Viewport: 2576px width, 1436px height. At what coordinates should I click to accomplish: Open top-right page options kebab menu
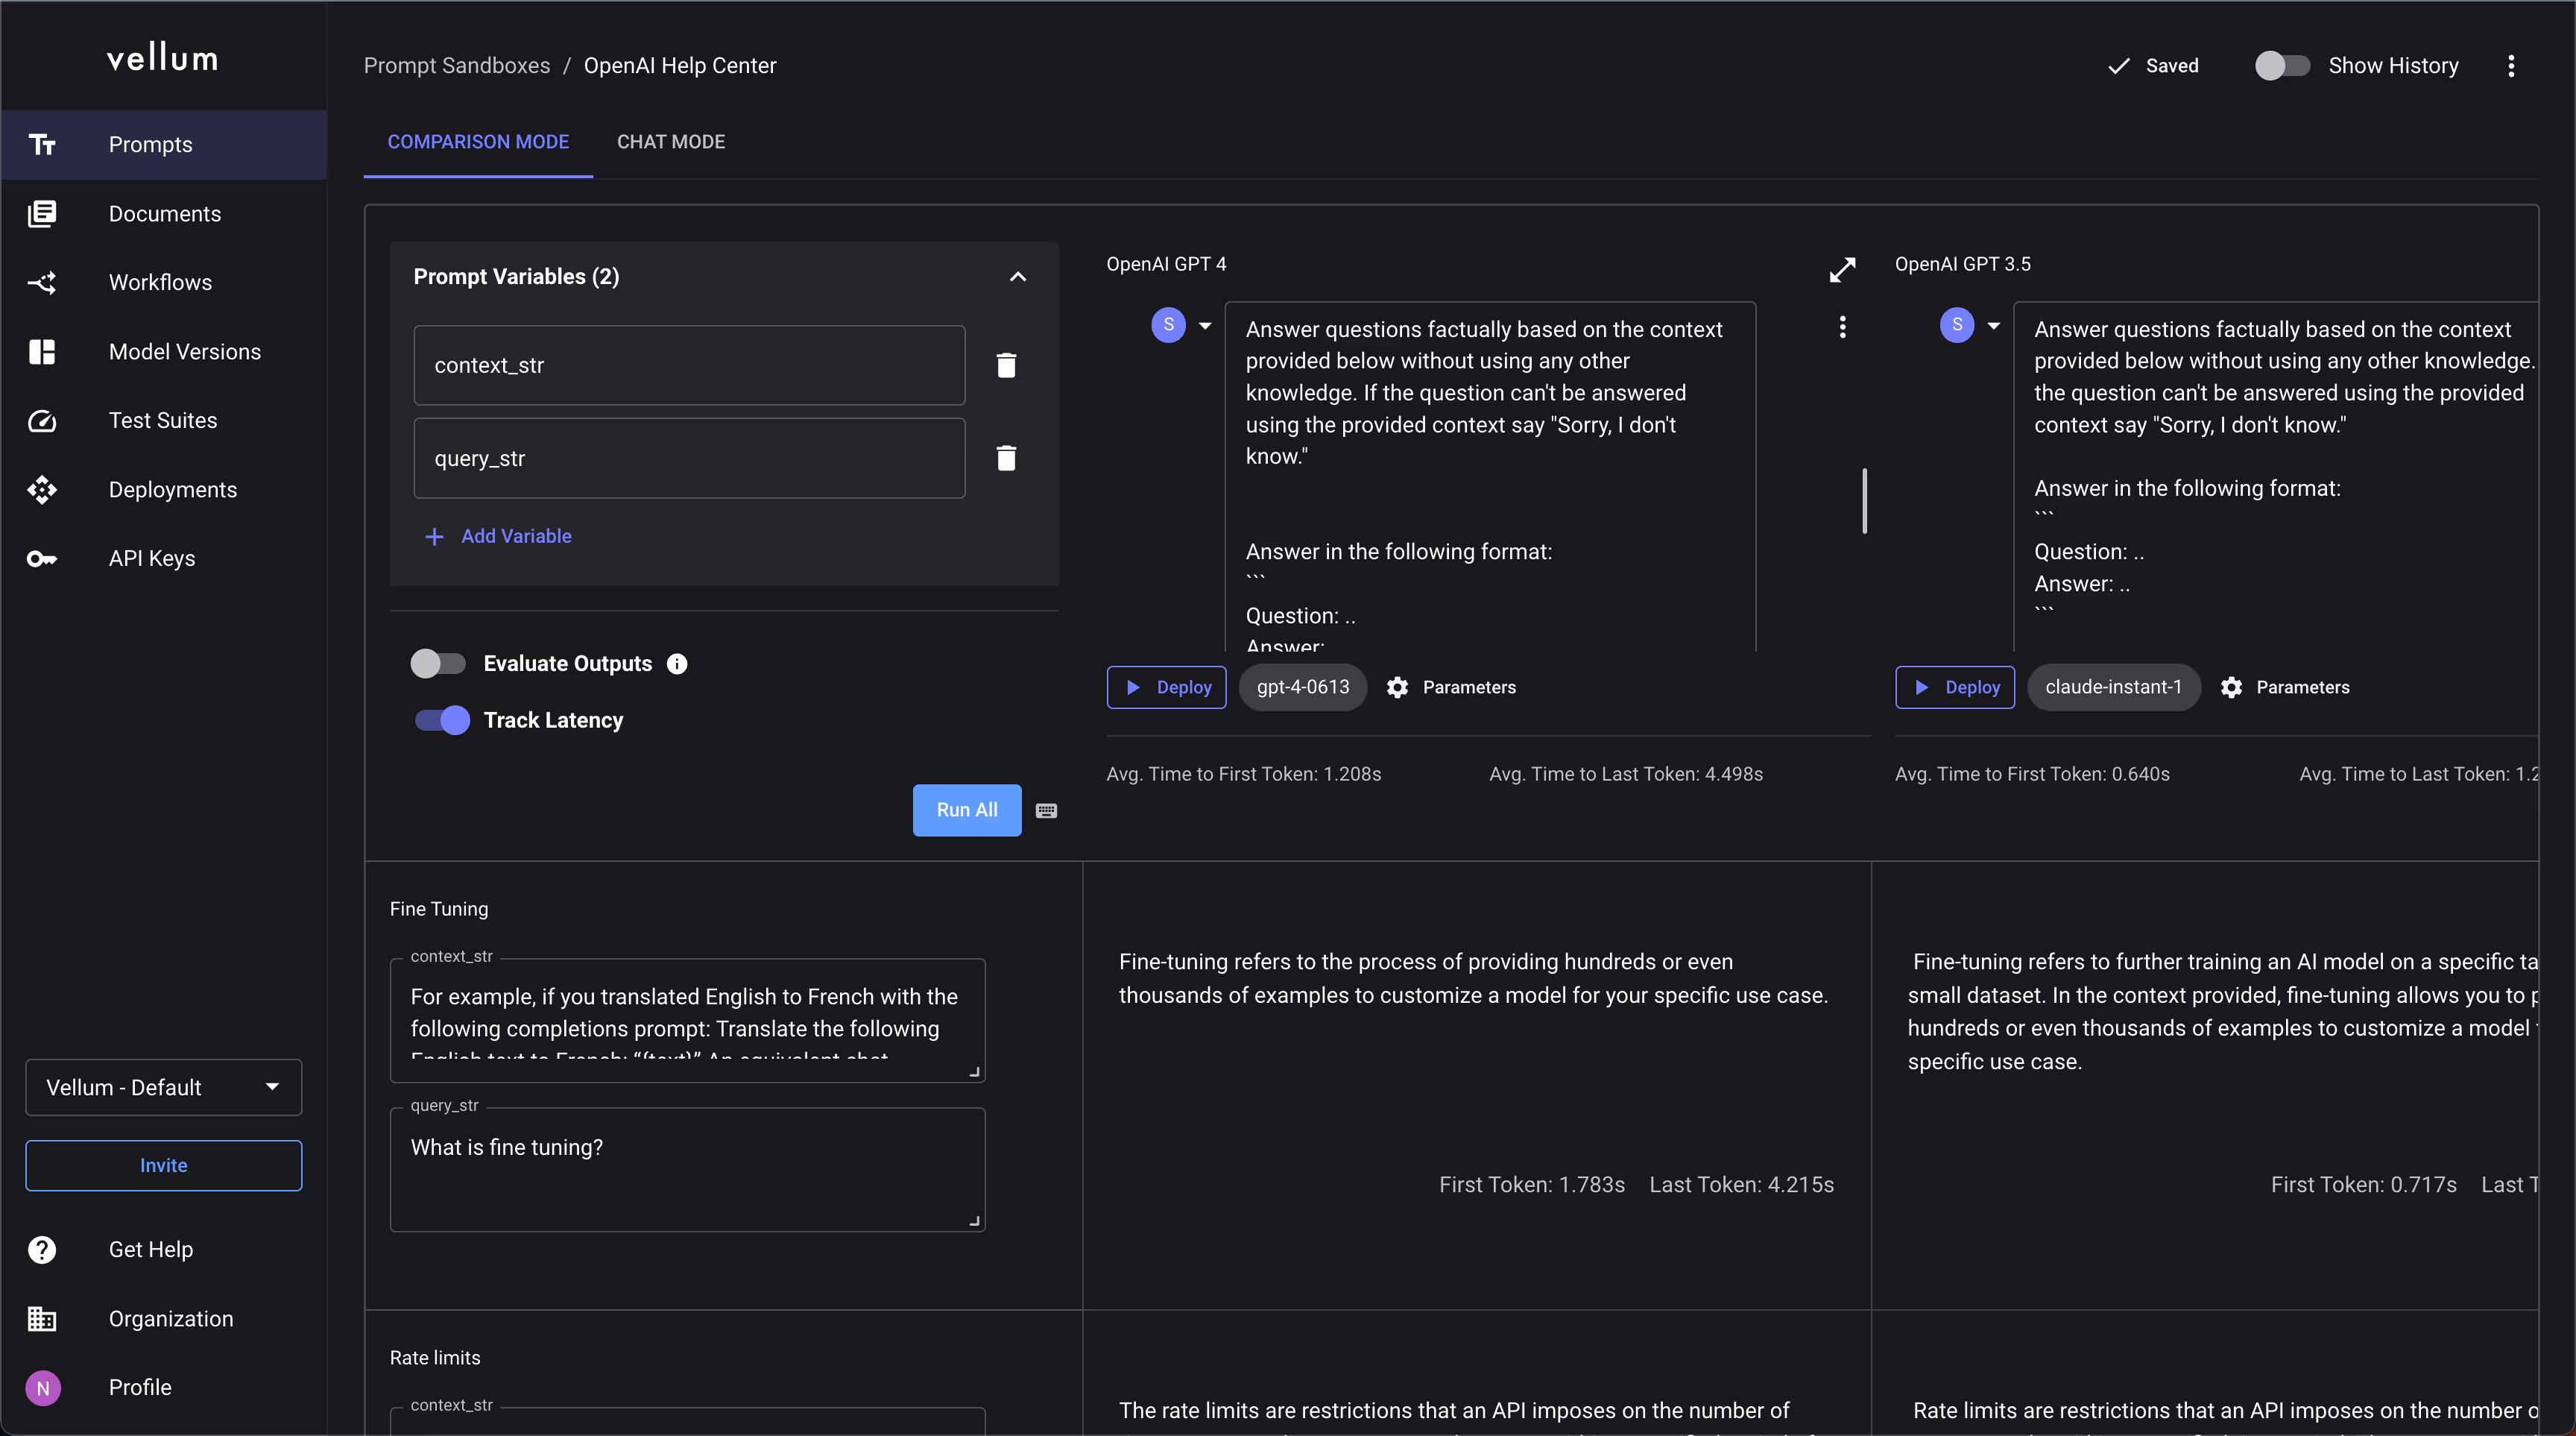click(x=2511, y=66)
